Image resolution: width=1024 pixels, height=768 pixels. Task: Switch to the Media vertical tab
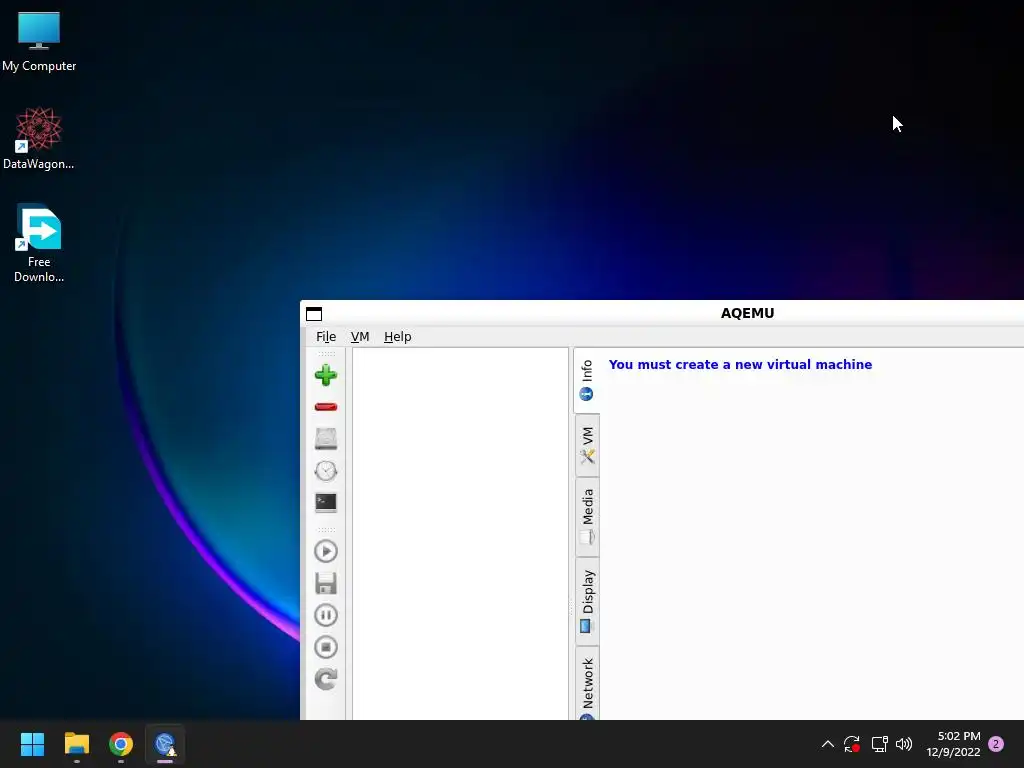pyautogui.click(x=587, y=517)
